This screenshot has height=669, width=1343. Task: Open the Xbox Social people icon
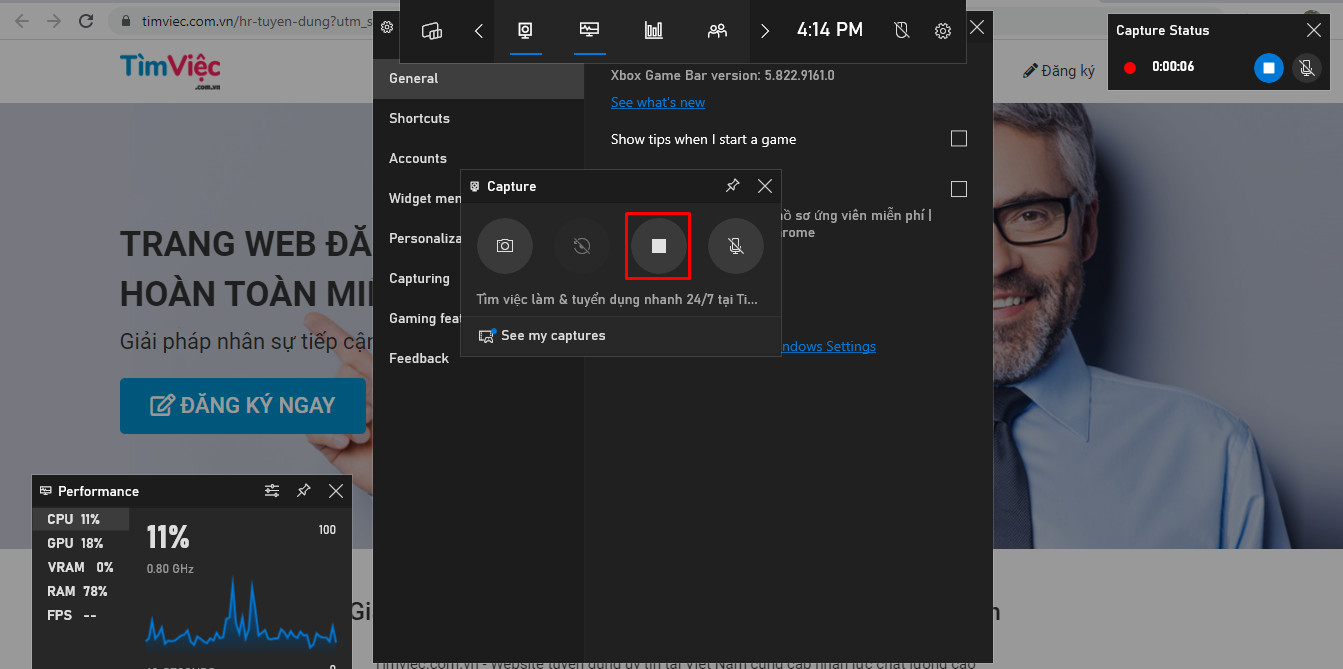717,31
